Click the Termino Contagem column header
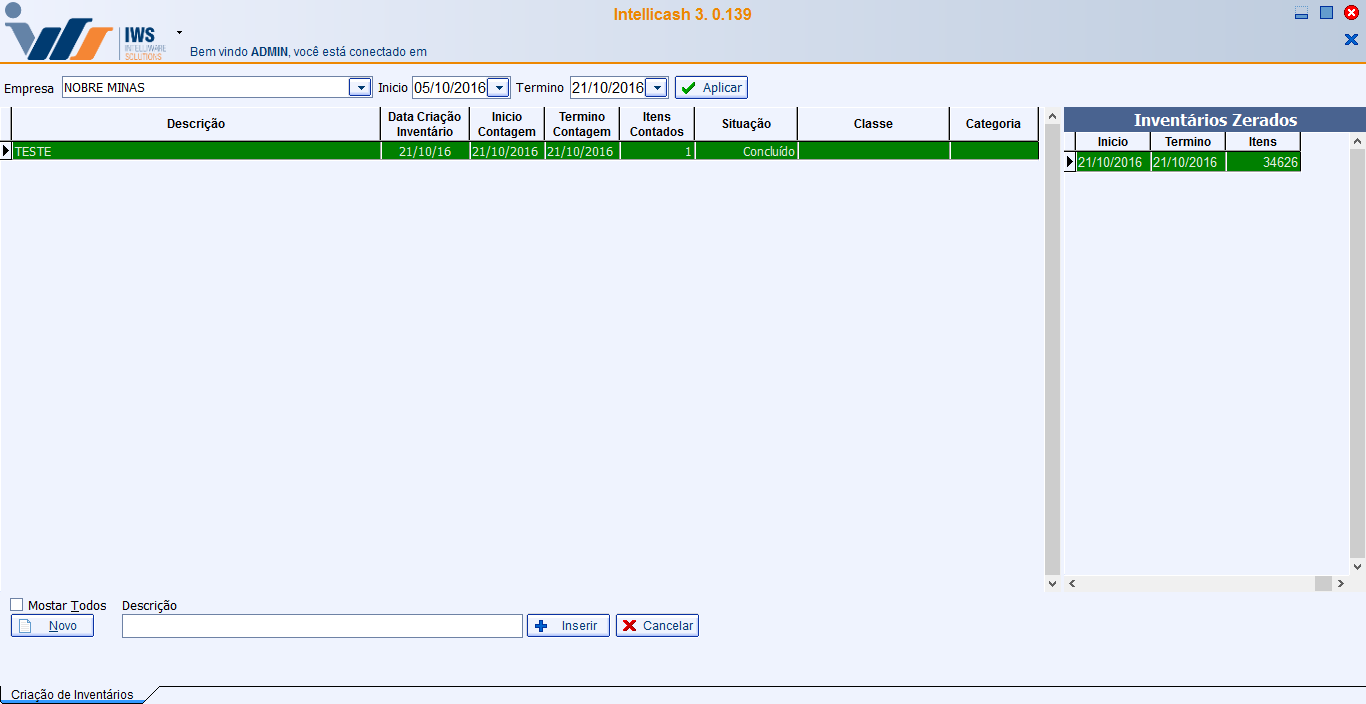 click(x=582, y=124)
